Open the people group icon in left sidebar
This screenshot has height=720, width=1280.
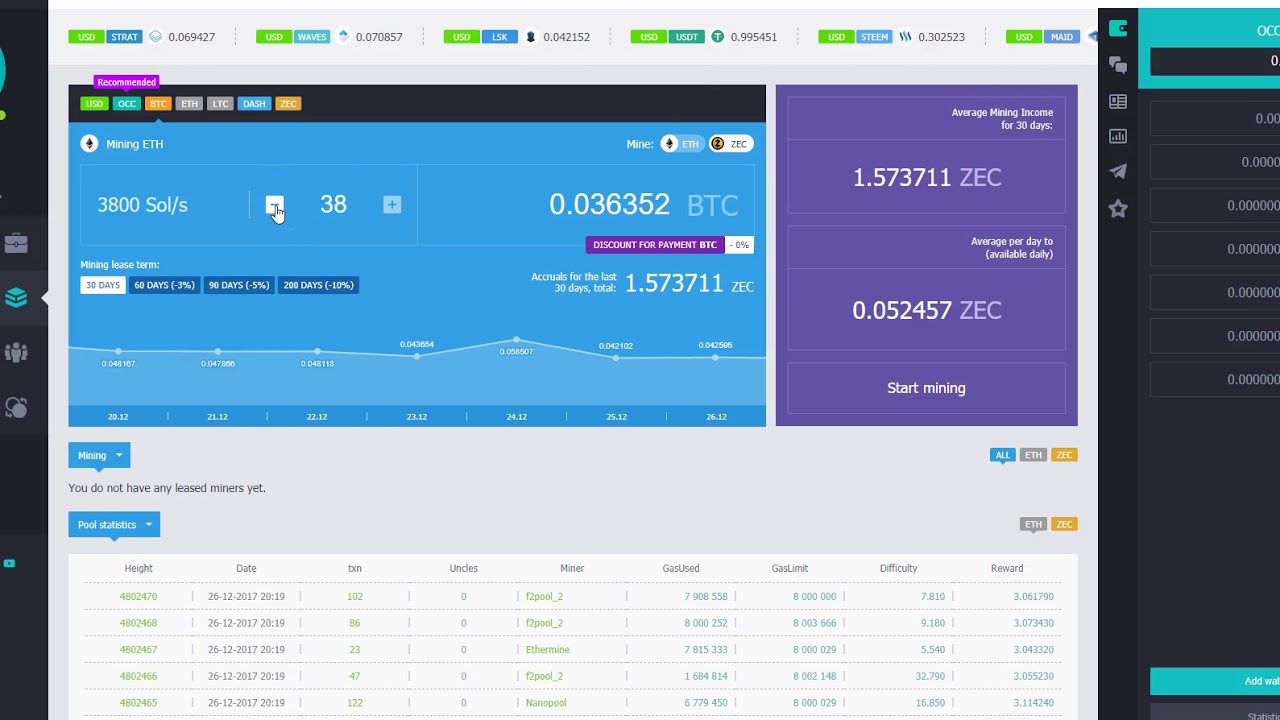[16, 352]
